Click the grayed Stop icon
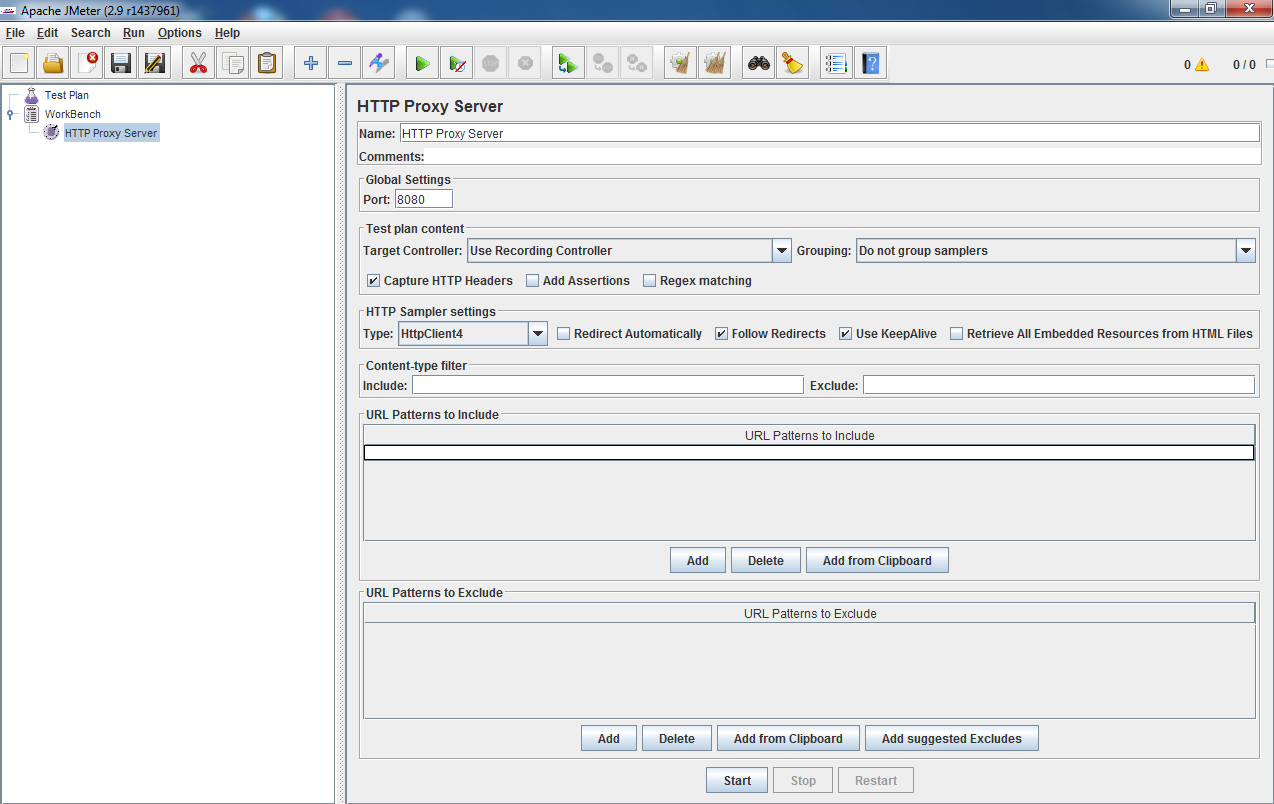The width and height of the screenshot is (1274, 804). click(x=491, y=64)
